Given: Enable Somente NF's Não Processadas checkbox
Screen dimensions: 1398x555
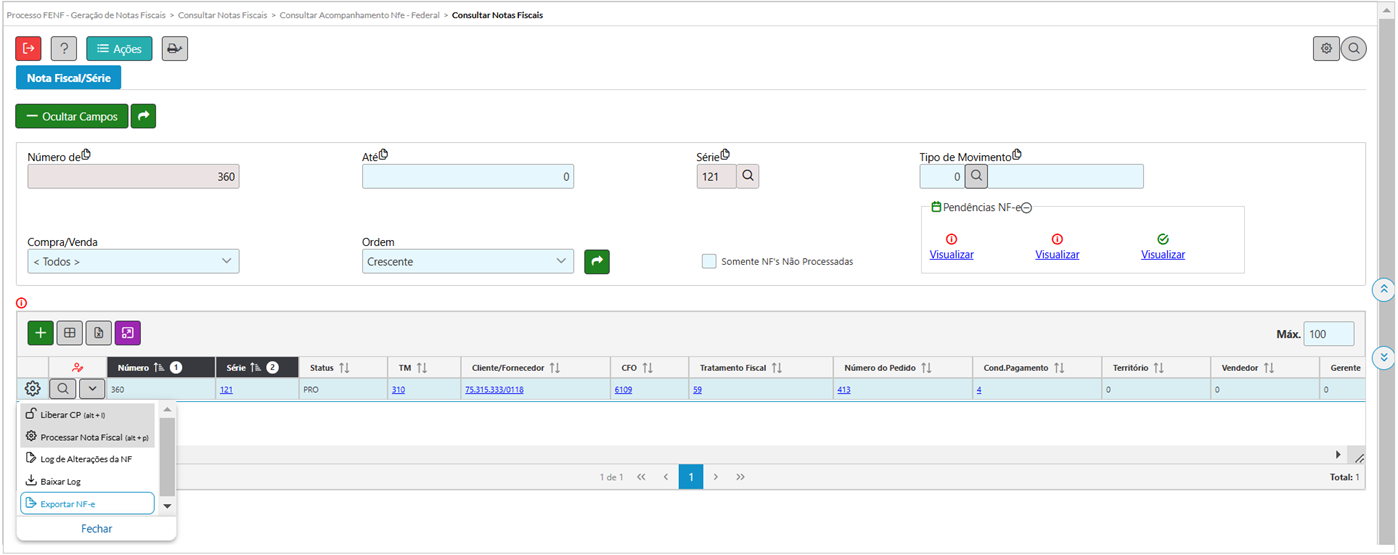Looking at the screenshot, I should tap(709, 262).
